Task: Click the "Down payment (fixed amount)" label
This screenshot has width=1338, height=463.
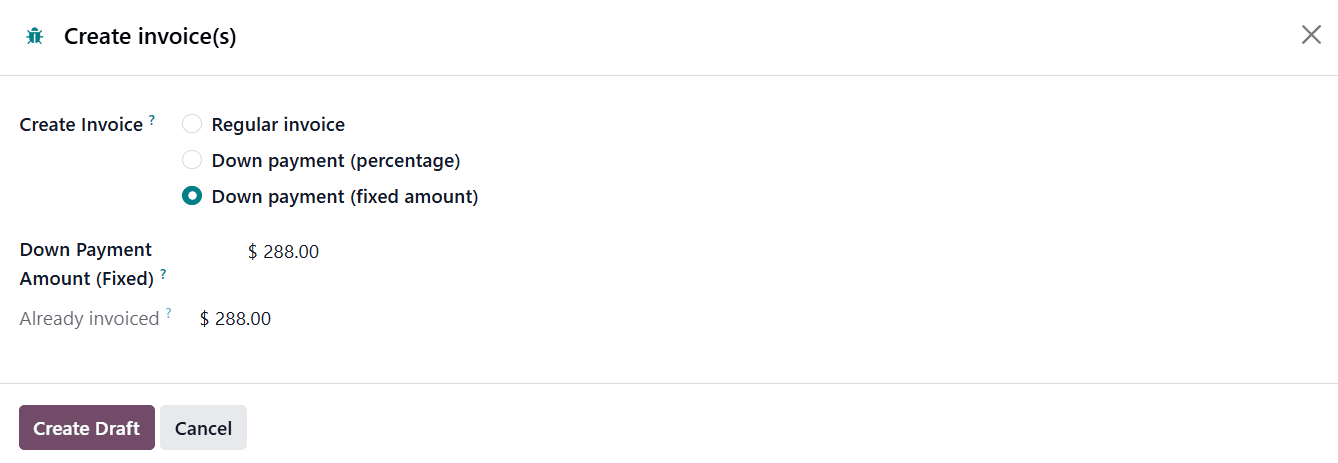Action: point(345,197)
